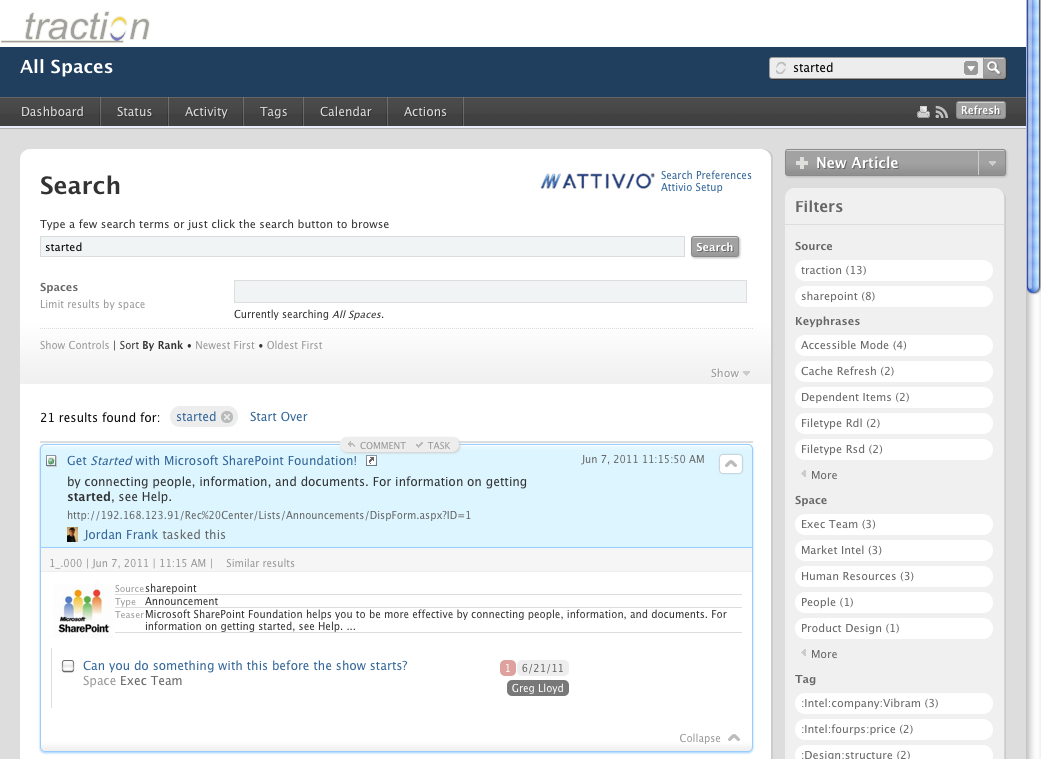Image resolution: width=1041 pixels, height=759 pixels.
Task: Expand More under Keyphrases filters
Action: point(823,475)
